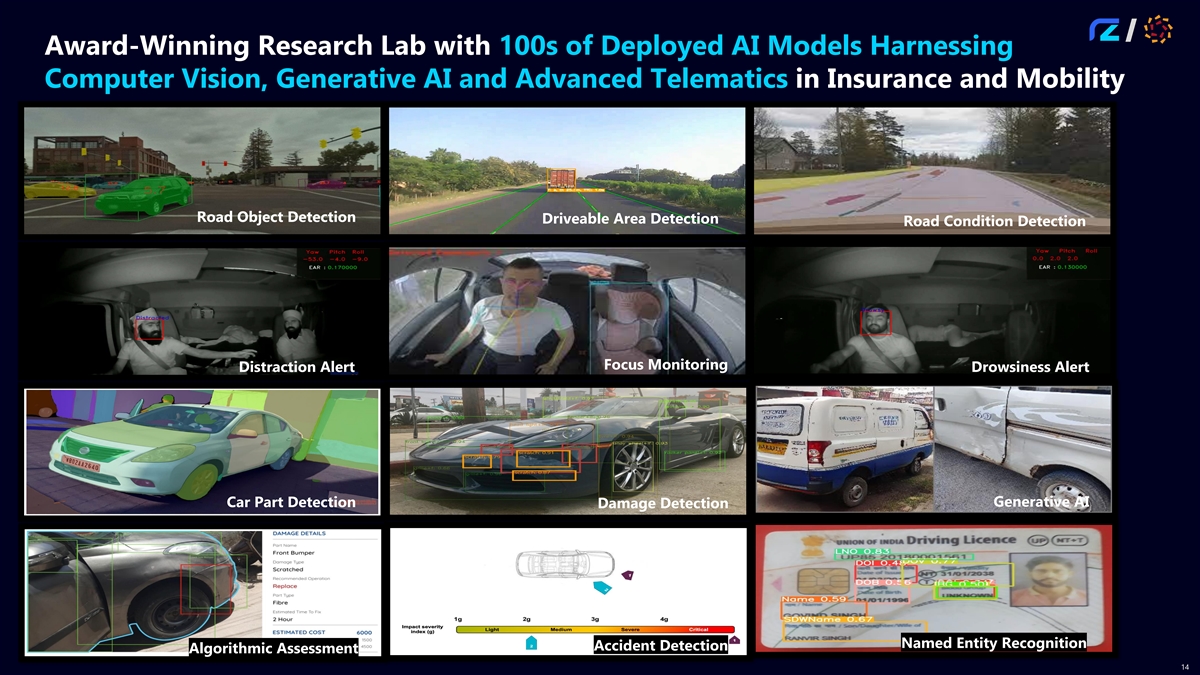Click the Damage Detection label
1200x675 pixels.
pos(662,503)
